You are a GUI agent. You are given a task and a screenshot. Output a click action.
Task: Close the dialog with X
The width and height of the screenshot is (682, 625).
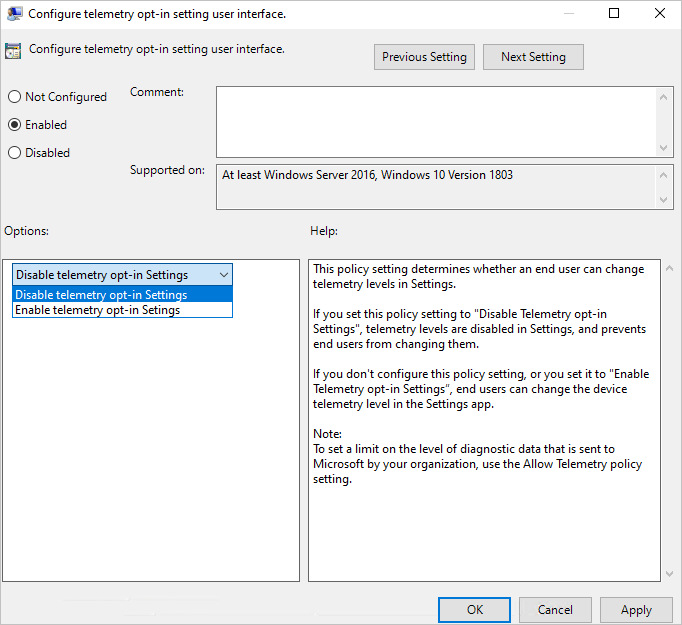(x=660, y=13)
